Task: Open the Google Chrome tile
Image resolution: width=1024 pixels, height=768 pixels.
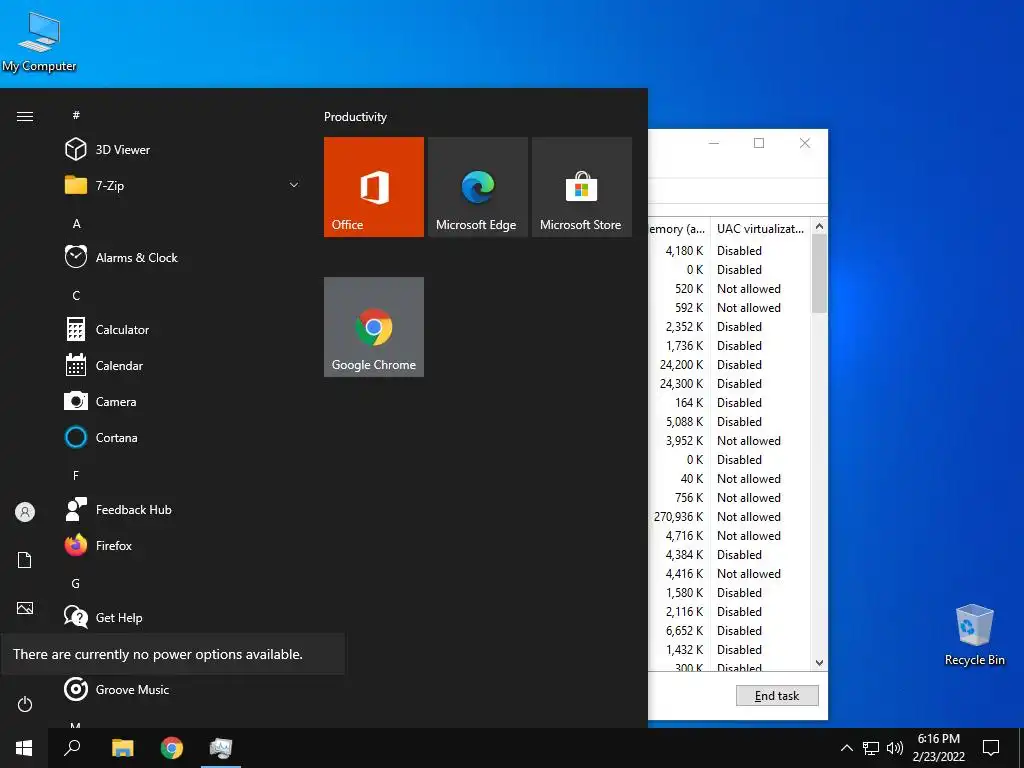Action: [374, 327]
